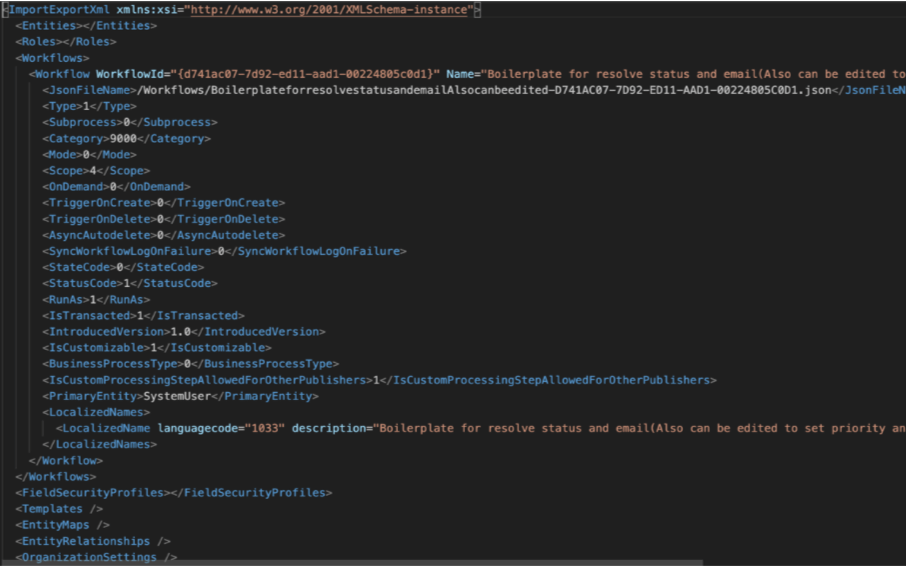The height and width of the screenshot is (566, 906).
Task: Click the closing Workflow tag
Action: (66, 460)
